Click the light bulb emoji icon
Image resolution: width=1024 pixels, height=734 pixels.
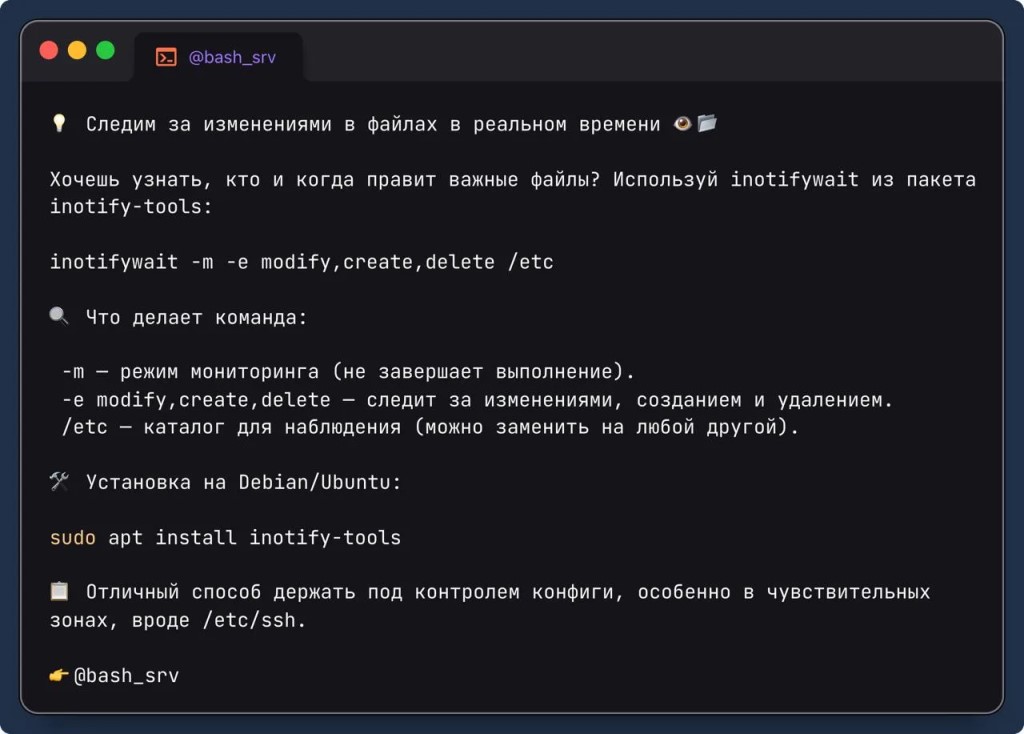point(59,124)
